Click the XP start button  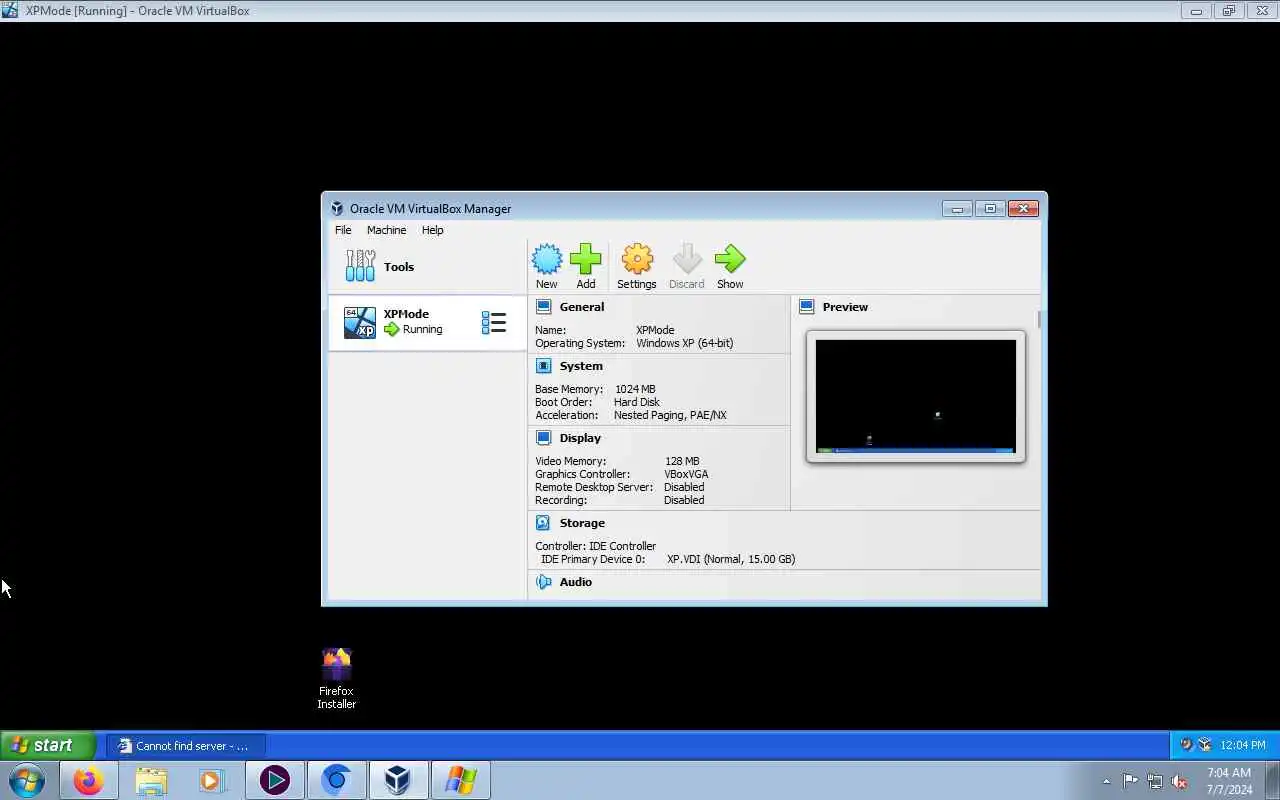tap(47, 745)
